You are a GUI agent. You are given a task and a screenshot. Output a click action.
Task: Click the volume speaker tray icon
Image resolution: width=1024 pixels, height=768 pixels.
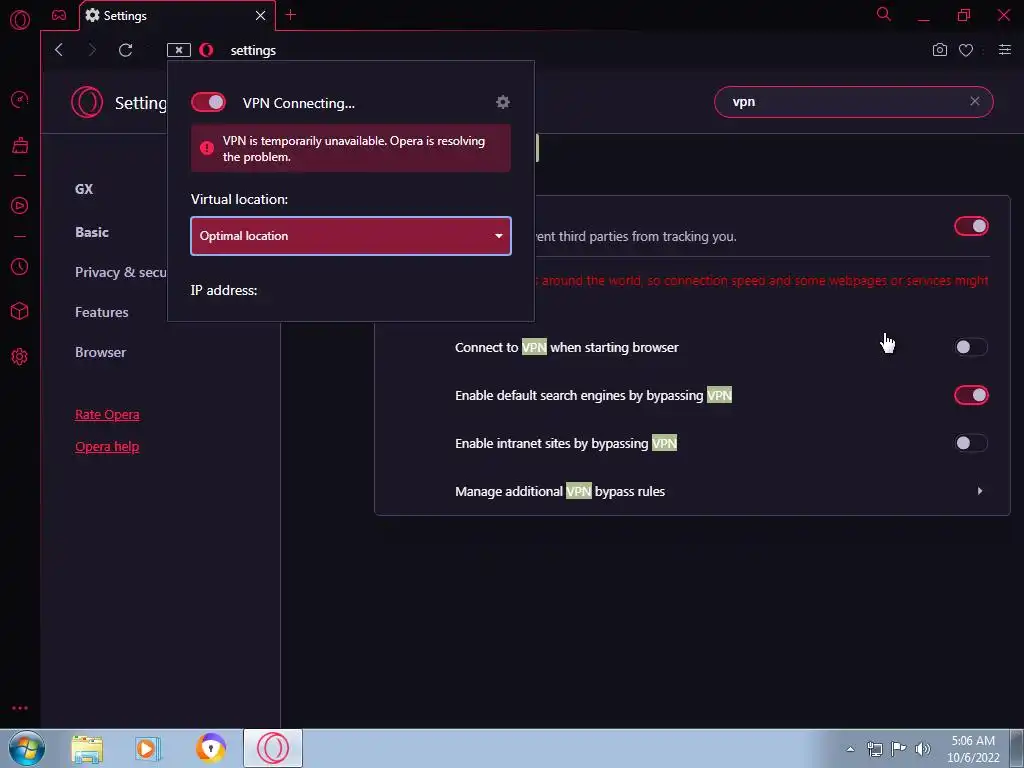(923, 749)
